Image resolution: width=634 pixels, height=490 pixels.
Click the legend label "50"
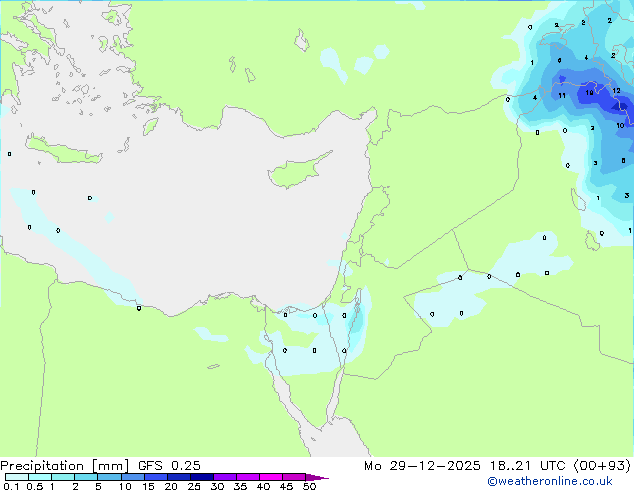click(309, 486)
